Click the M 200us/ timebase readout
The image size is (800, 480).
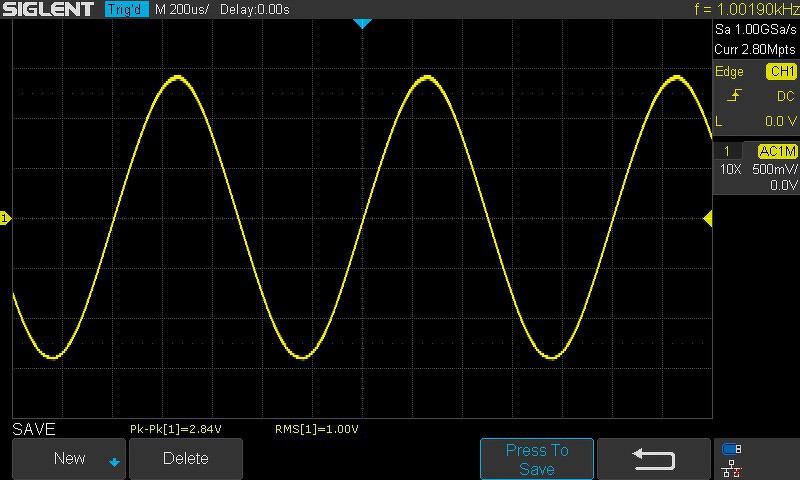pyautogui.click(x=182, y=9)
